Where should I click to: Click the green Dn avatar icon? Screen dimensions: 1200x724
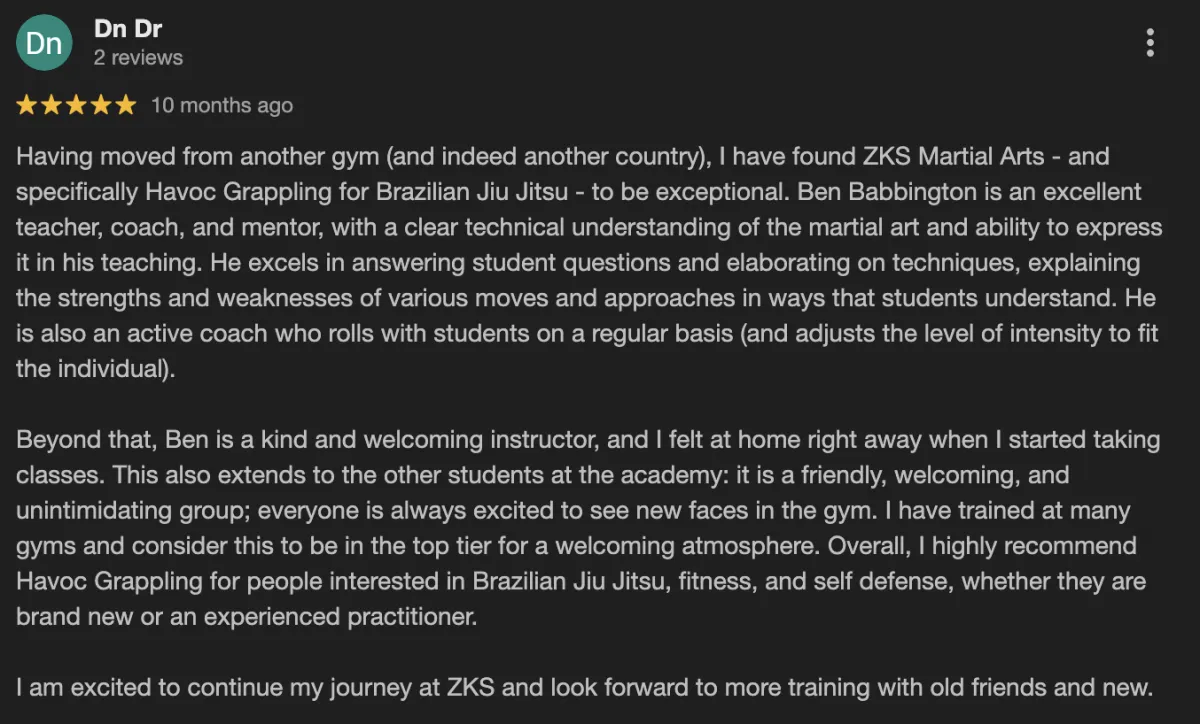tap(44, 43)
